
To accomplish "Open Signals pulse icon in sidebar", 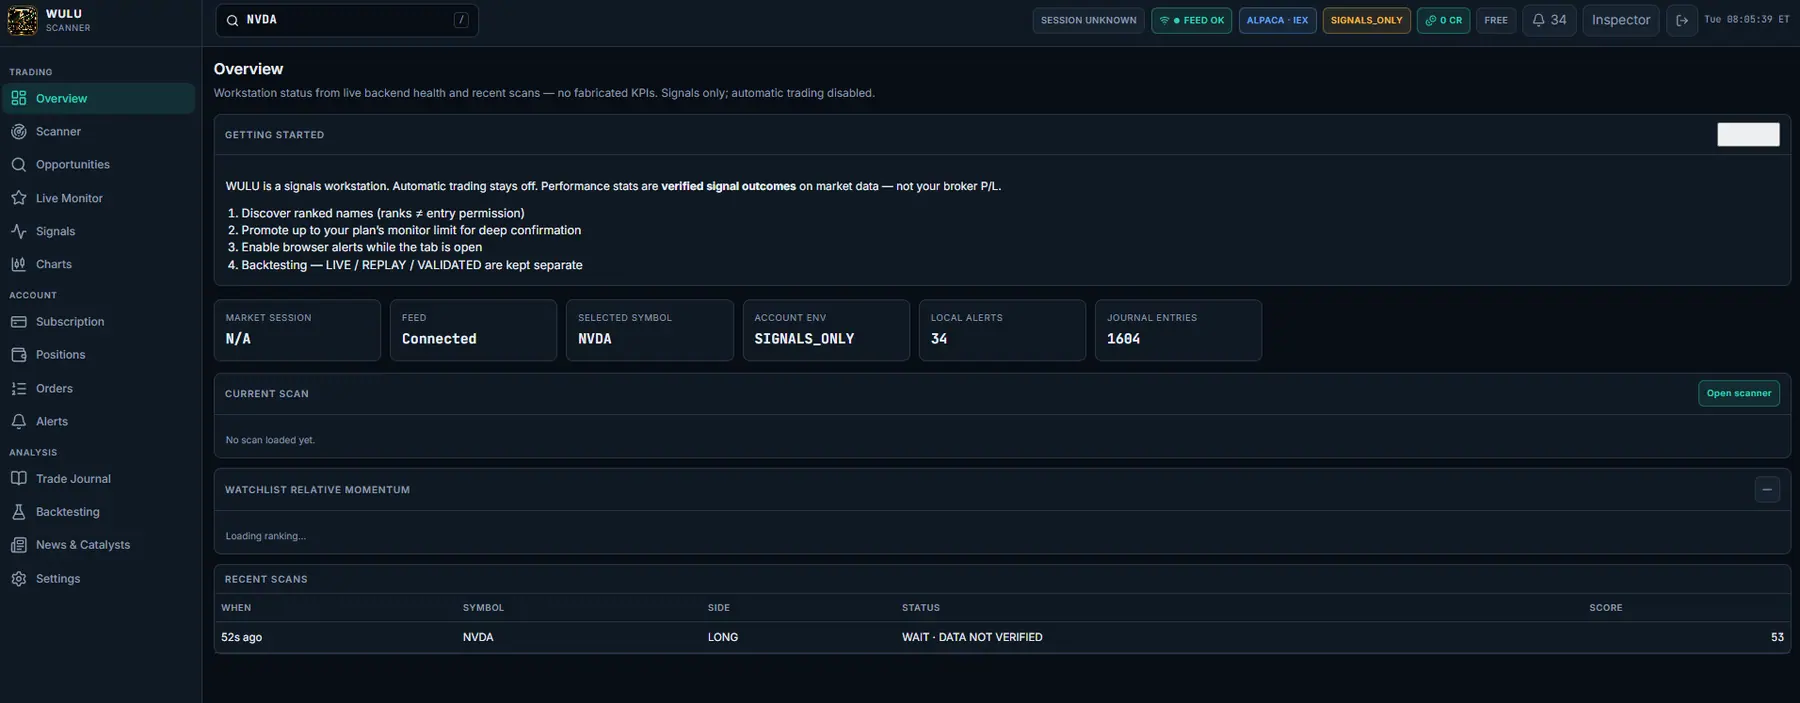I will tap(18, 231).
